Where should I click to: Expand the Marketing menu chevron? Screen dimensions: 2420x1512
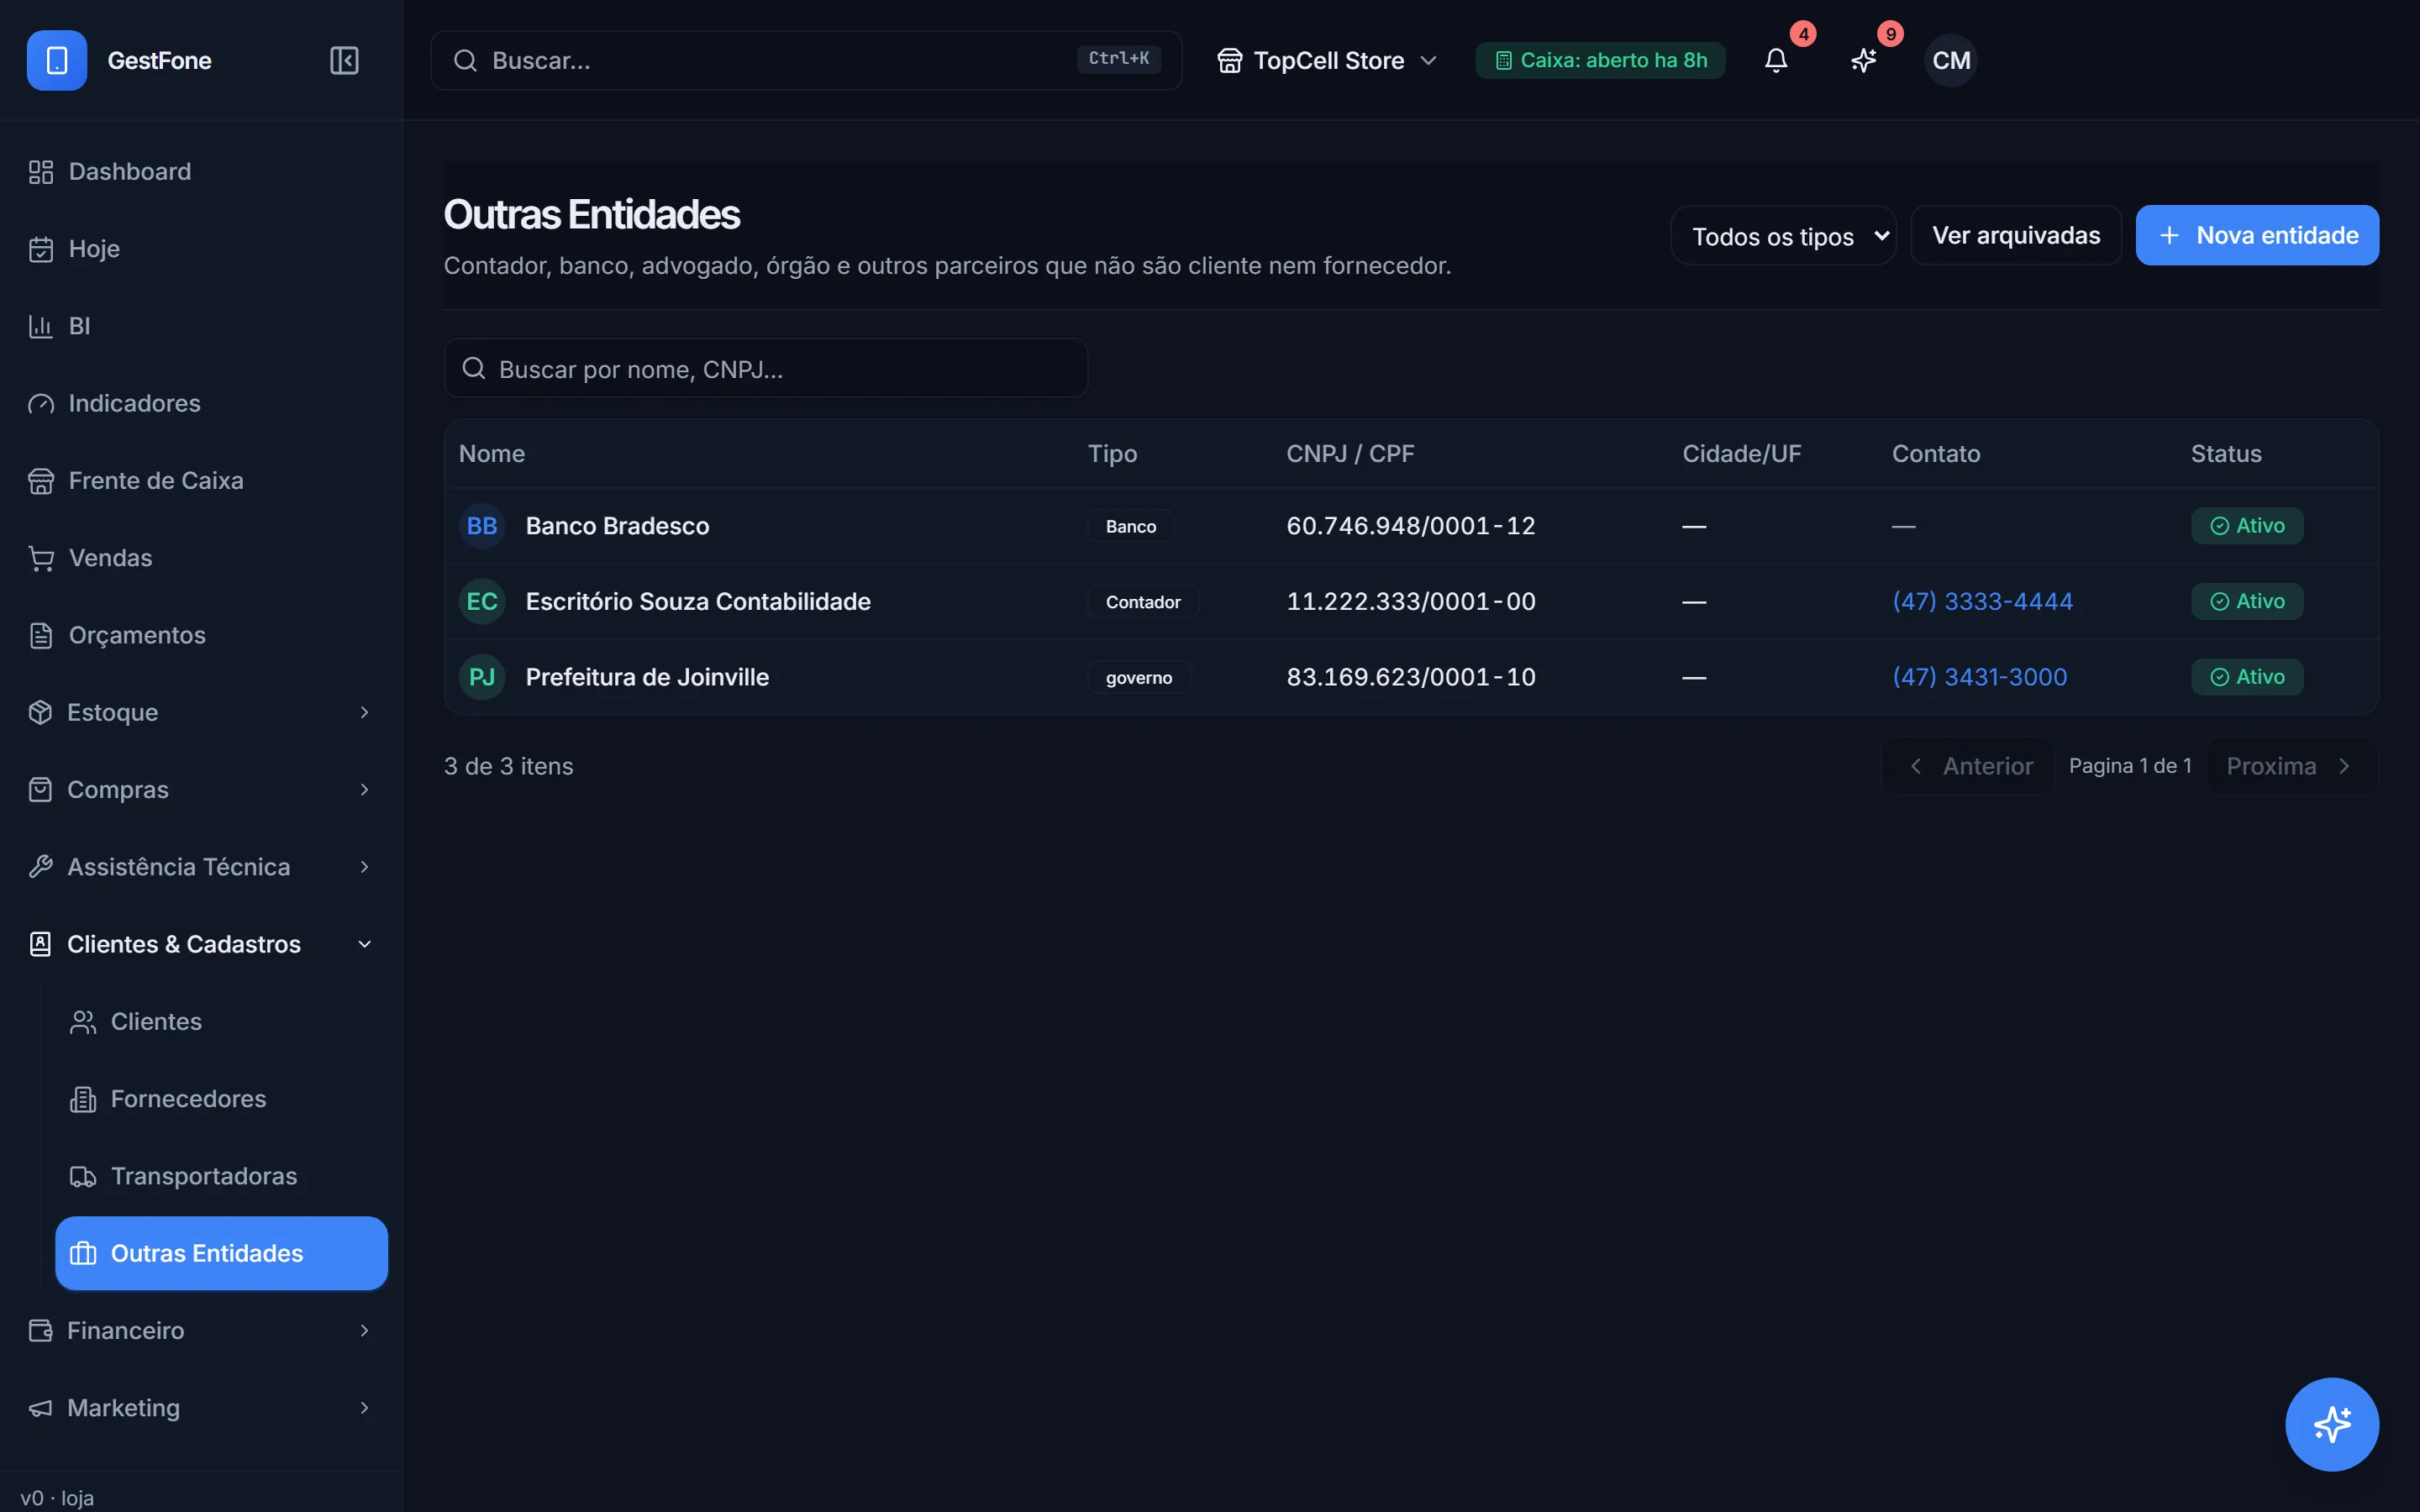click(364, 1408)
